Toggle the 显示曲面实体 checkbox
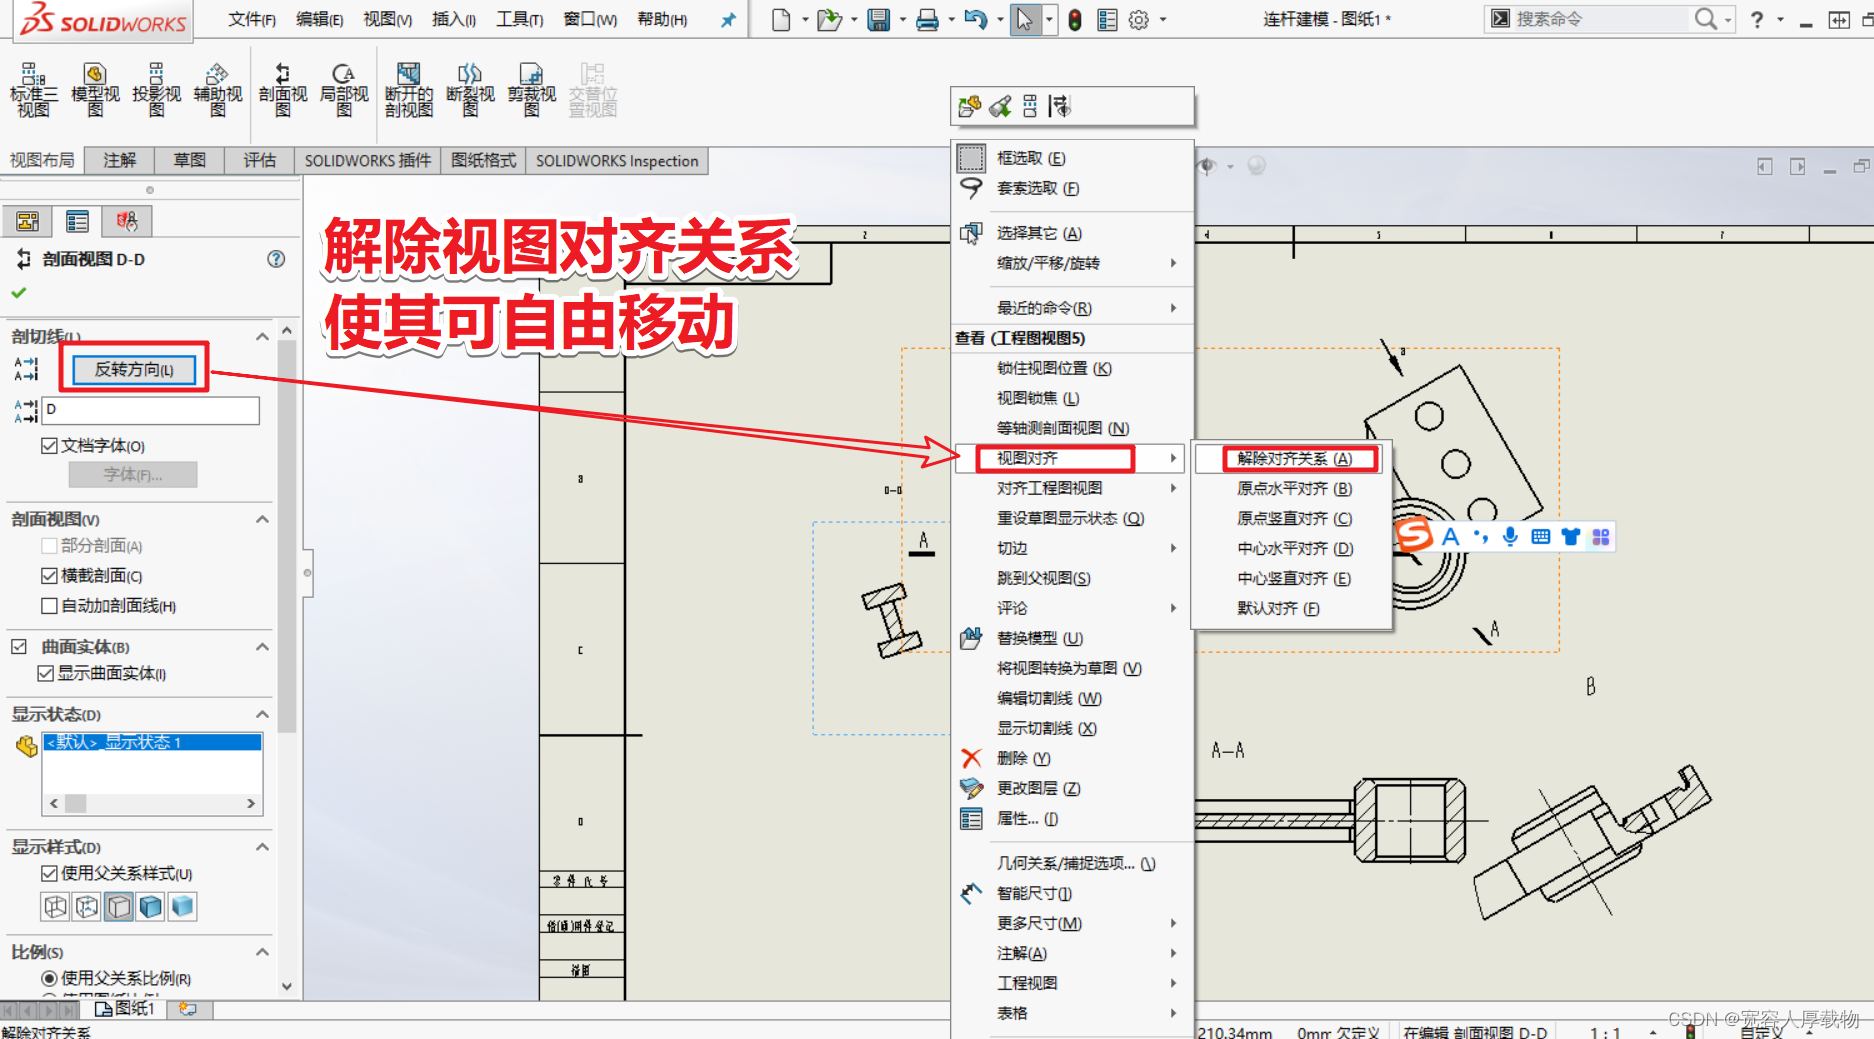 (x=45, y=674)
